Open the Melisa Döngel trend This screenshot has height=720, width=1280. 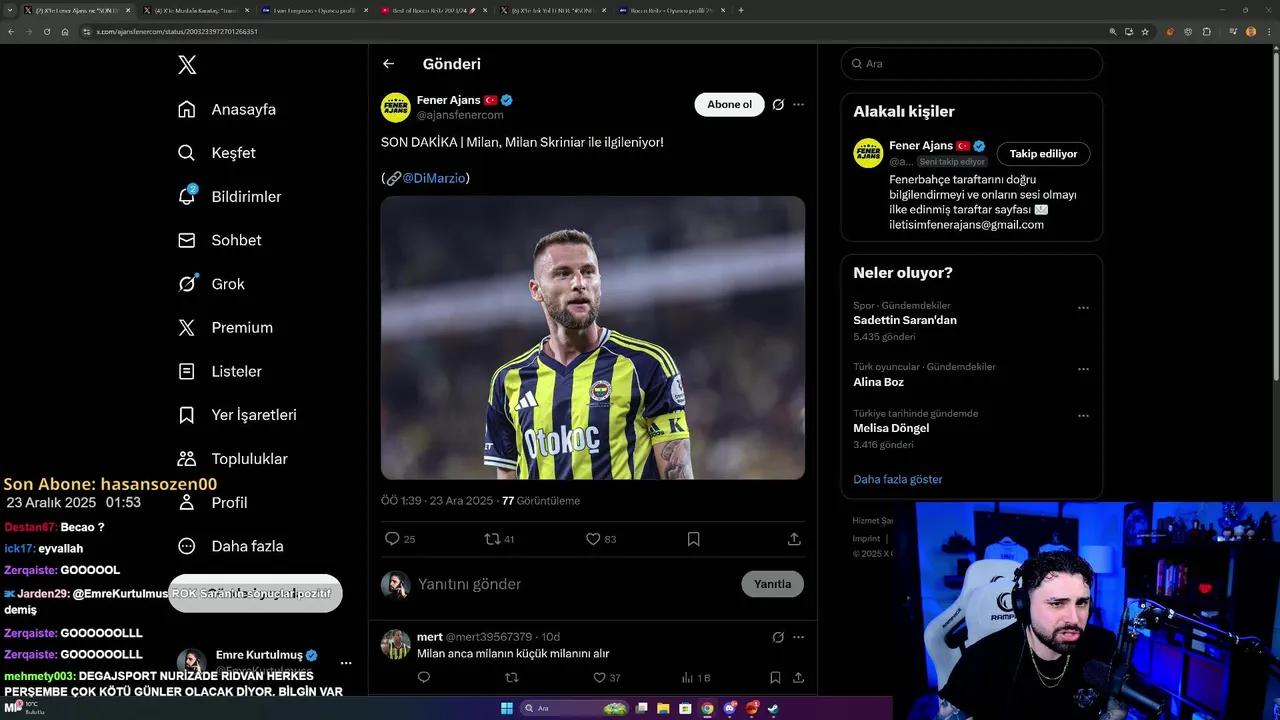(x=891, y=428)
